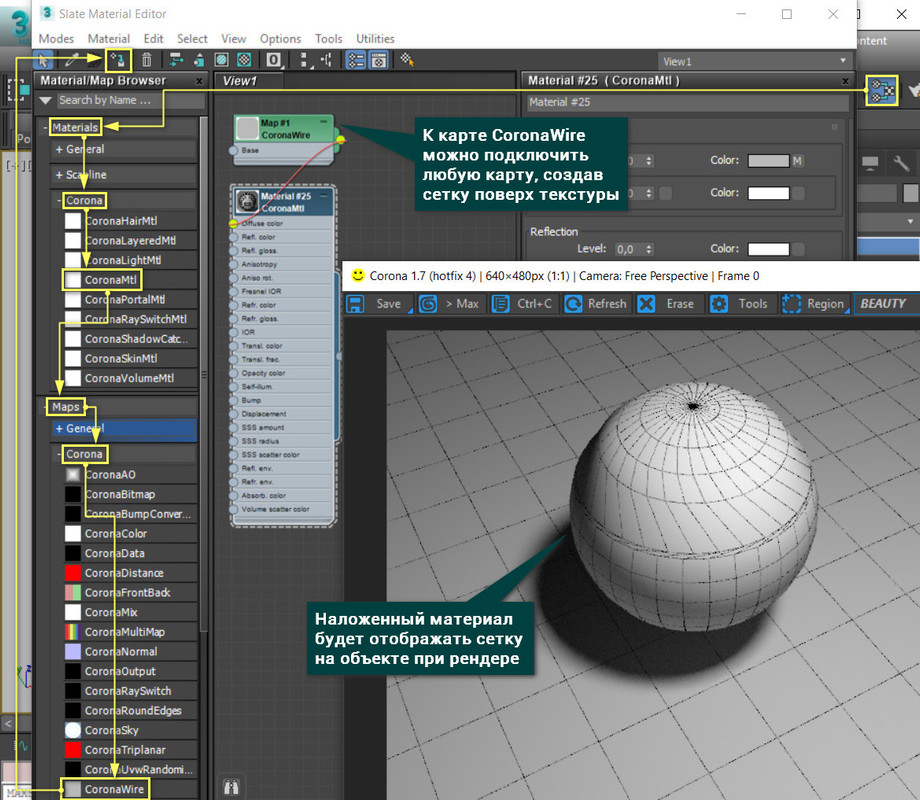Image resolution: width=920 pixels, height=800 pixels.
Task: Open Utilities wrench tab in 3ds Max
Action: (x=901, y=163)
